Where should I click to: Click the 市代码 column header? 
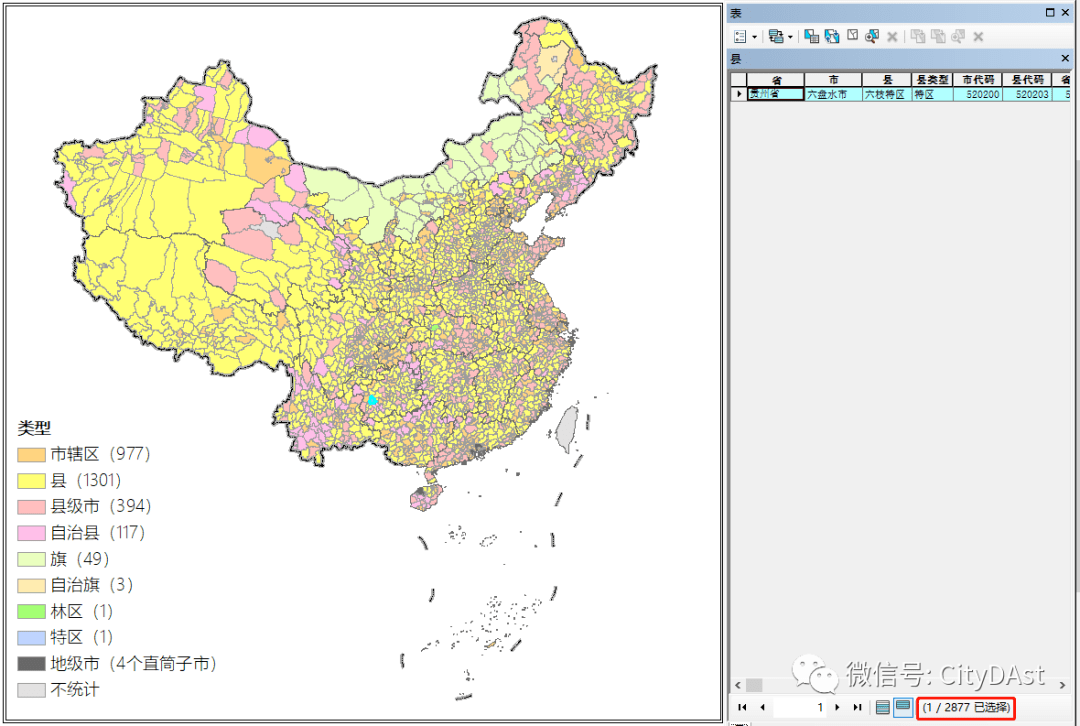978,80
